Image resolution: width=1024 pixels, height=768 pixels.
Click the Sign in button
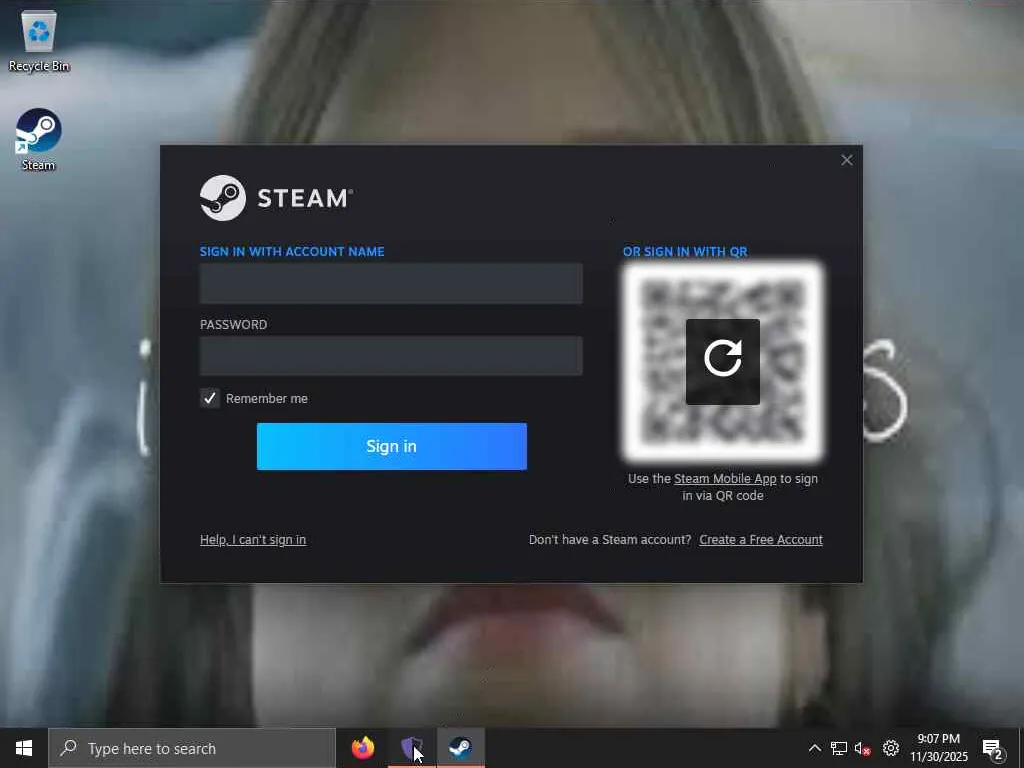(x=391, y=446)
